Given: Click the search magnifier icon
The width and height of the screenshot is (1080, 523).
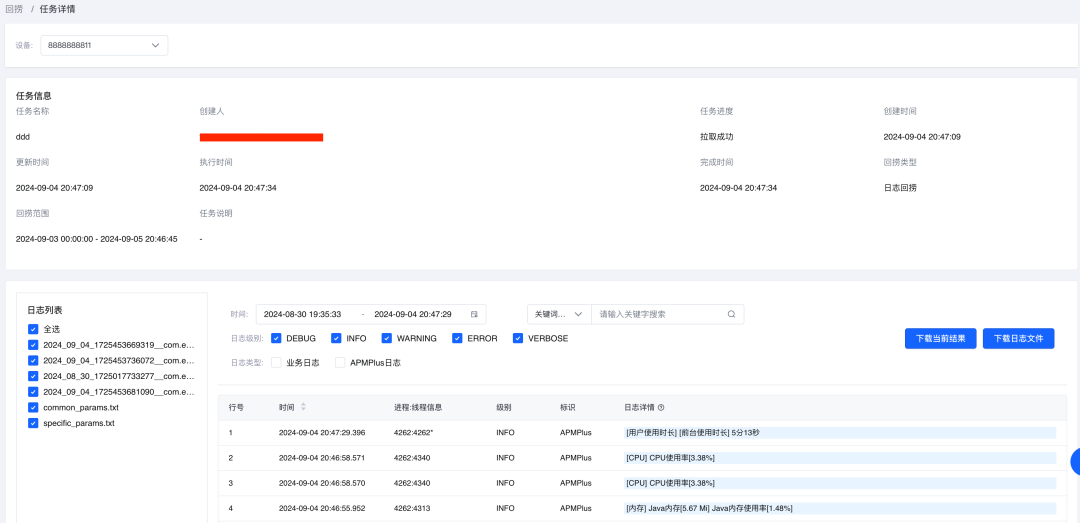Looking at the screenshot, I should coord(731,314).
